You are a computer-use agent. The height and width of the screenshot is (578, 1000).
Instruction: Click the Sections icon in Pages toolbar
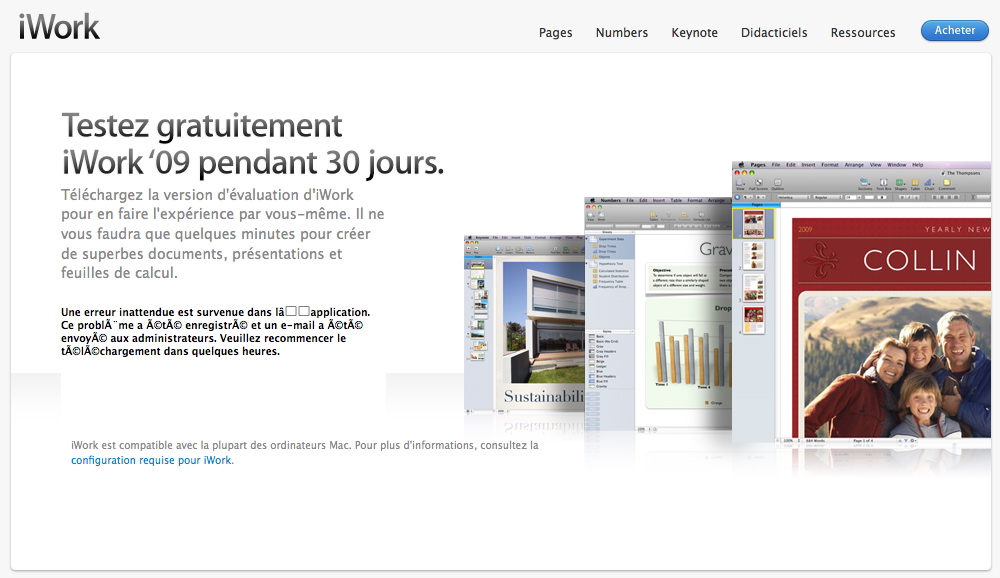(865, 182)
